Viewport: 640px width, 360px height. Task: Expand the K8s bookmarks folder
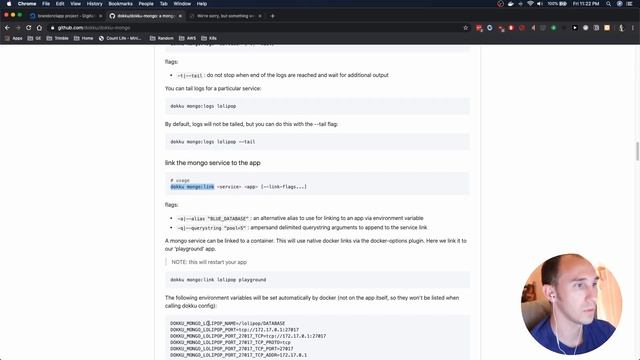(209, 38)
